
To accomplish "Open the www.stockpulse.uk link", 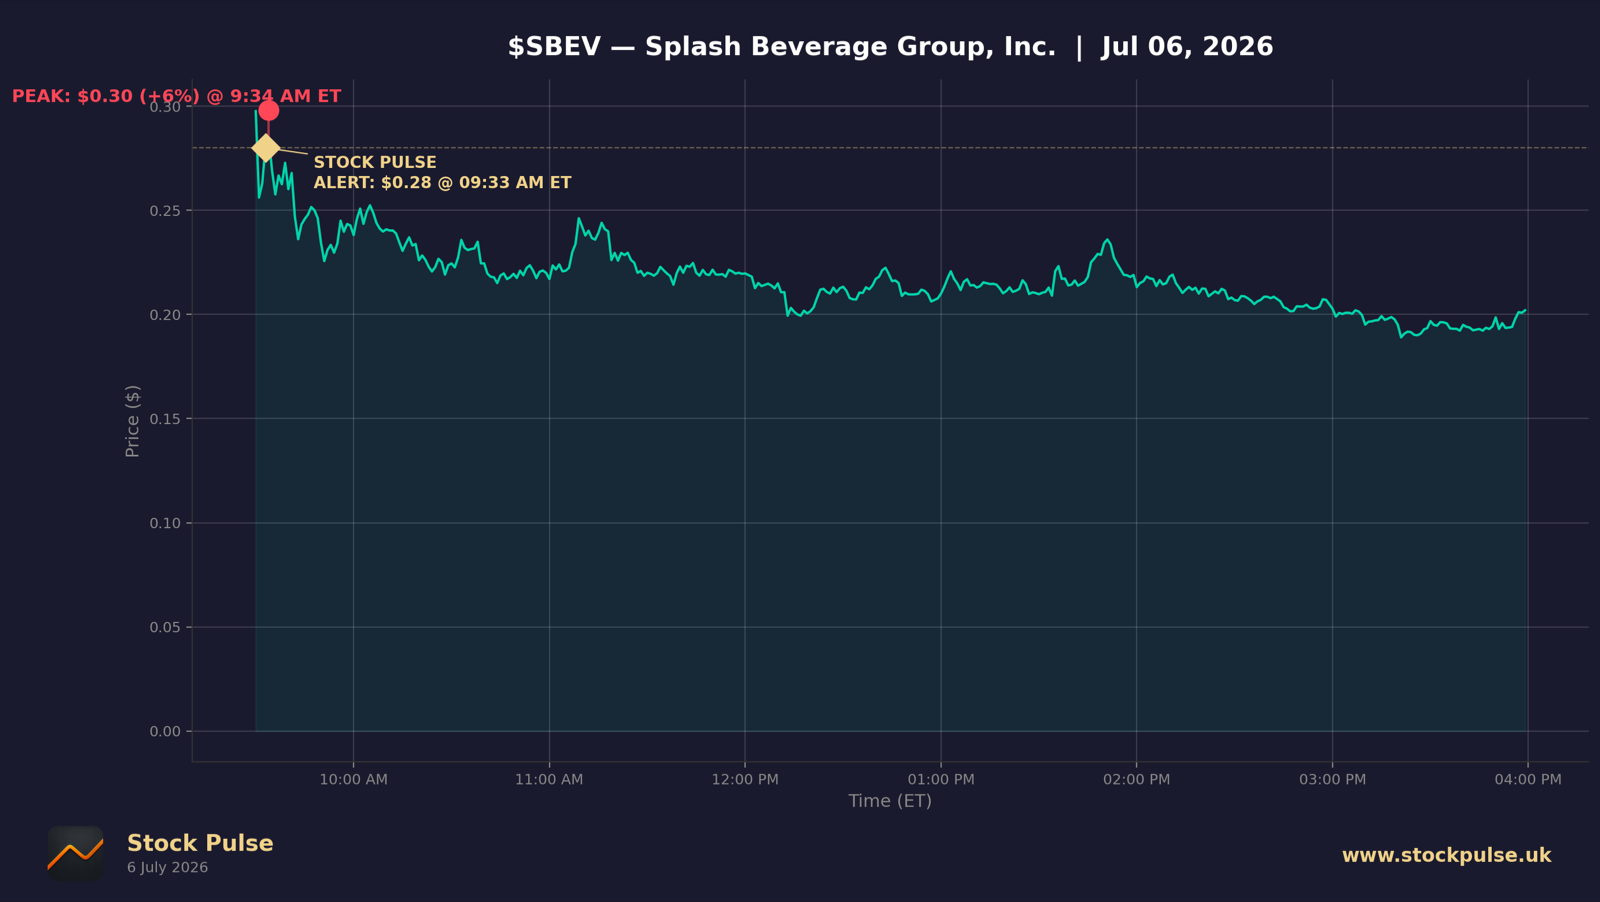I will 1446,855.
